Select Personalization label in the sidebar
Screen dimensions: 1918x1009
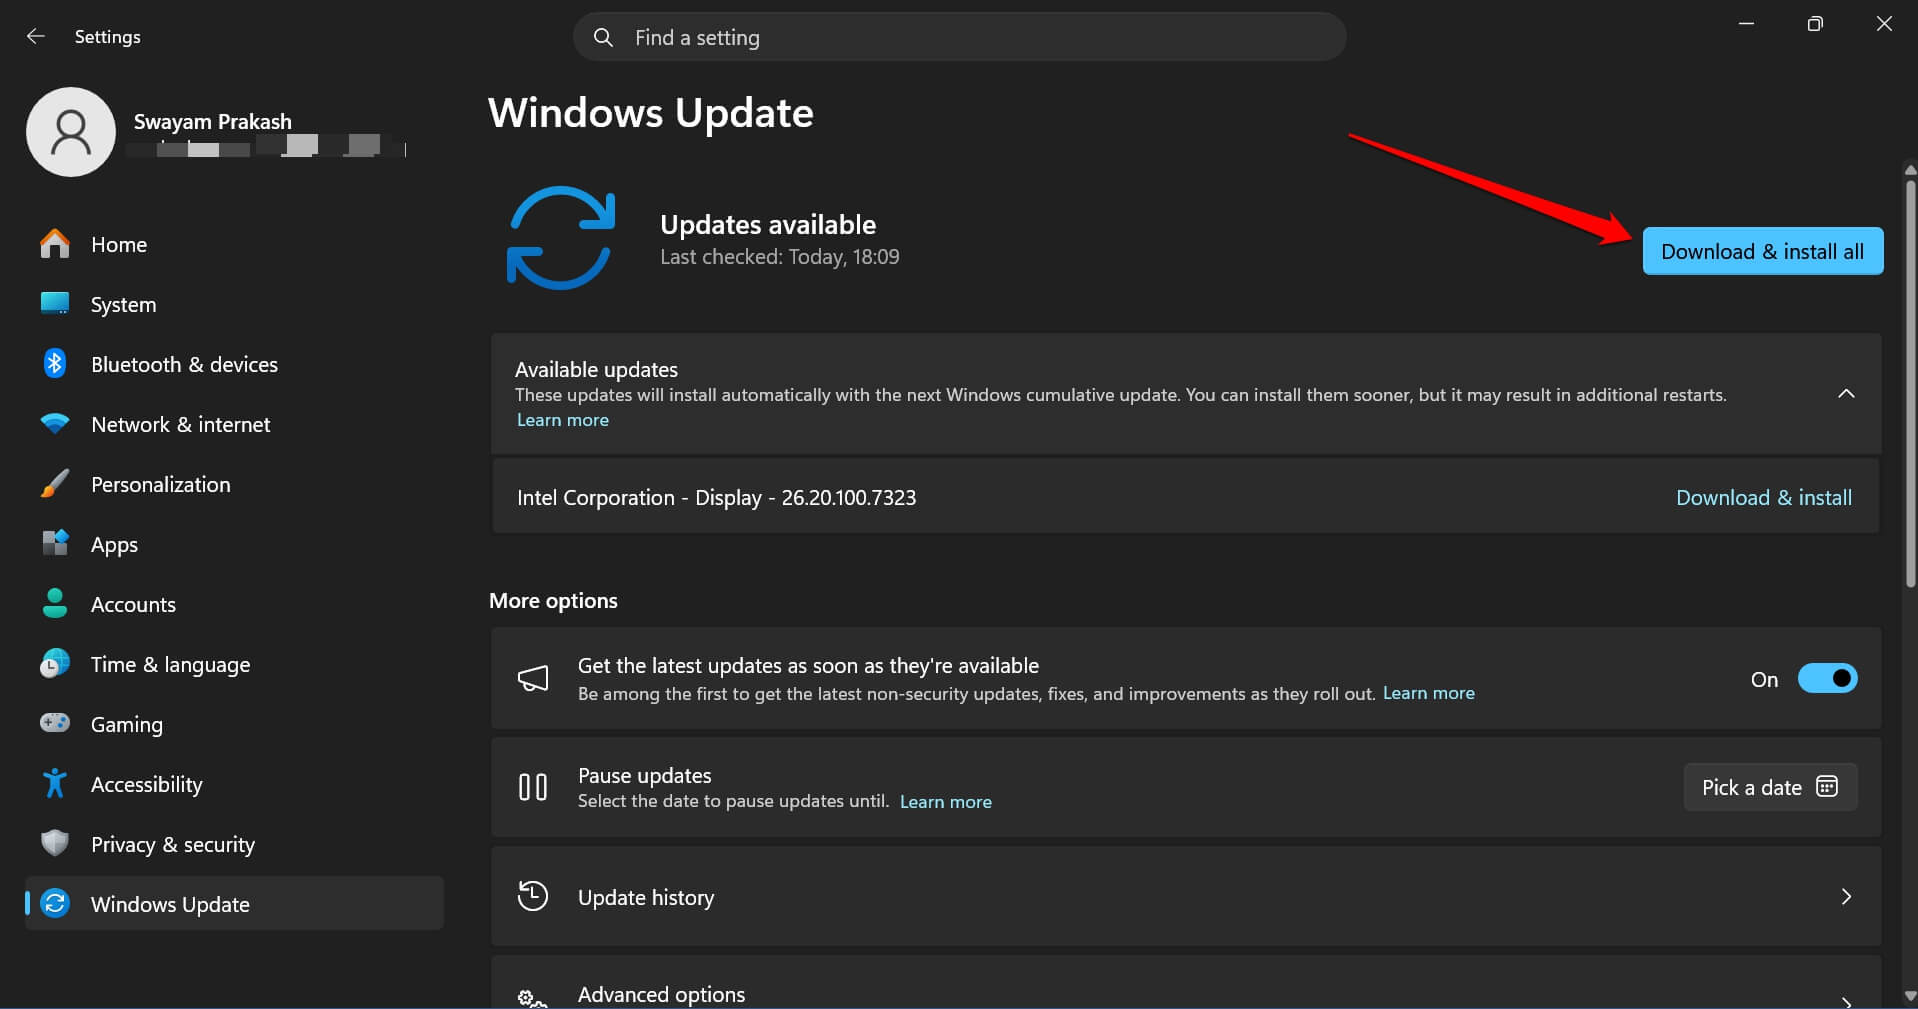161,484
